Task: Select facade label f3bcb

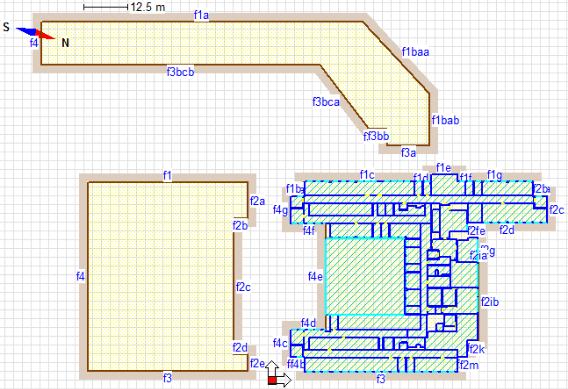Action: [180, 72]
